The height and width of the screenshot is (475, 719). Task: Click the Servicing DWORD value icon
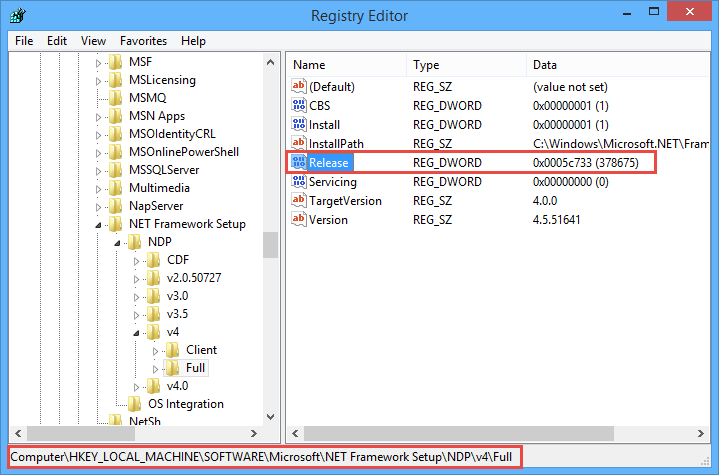[x=298, y=182]
